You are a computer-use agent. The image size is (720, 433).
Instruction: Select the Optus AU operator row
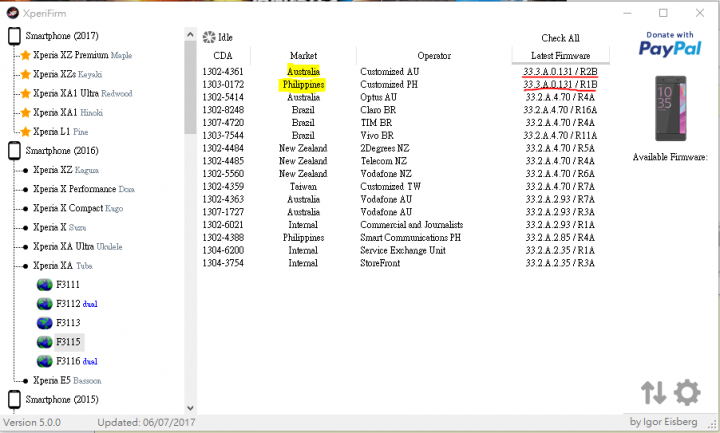(x=406, y=97)
